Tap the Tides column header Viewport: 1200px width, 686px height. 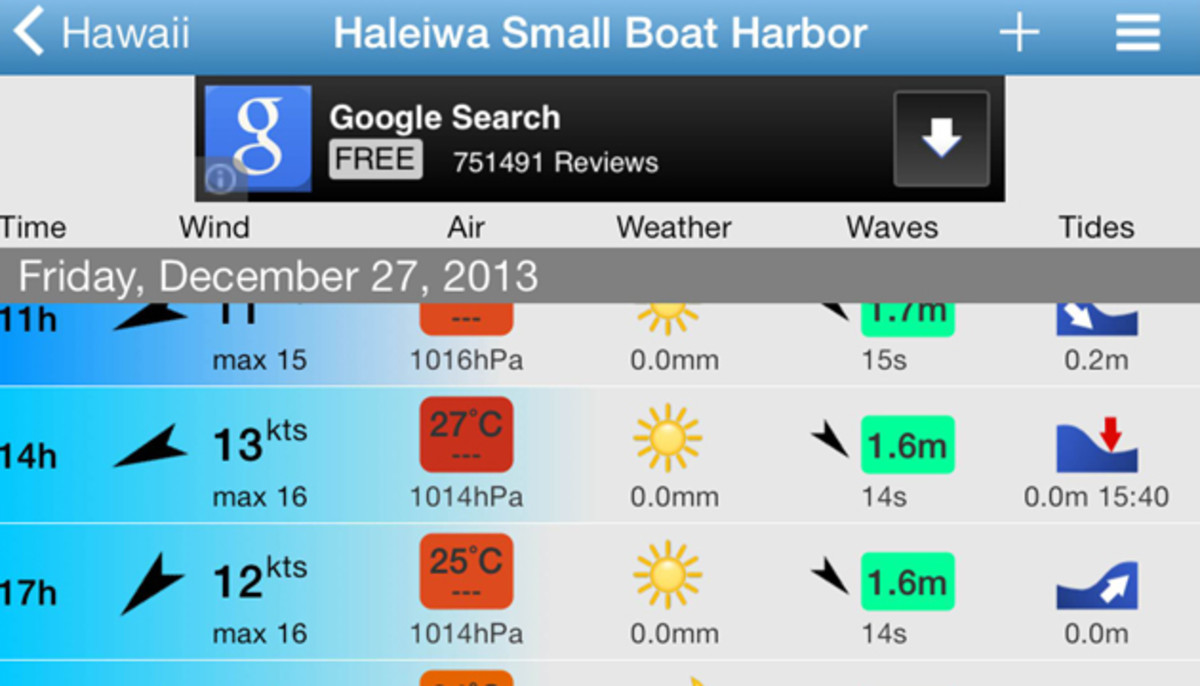point(1096,227)
